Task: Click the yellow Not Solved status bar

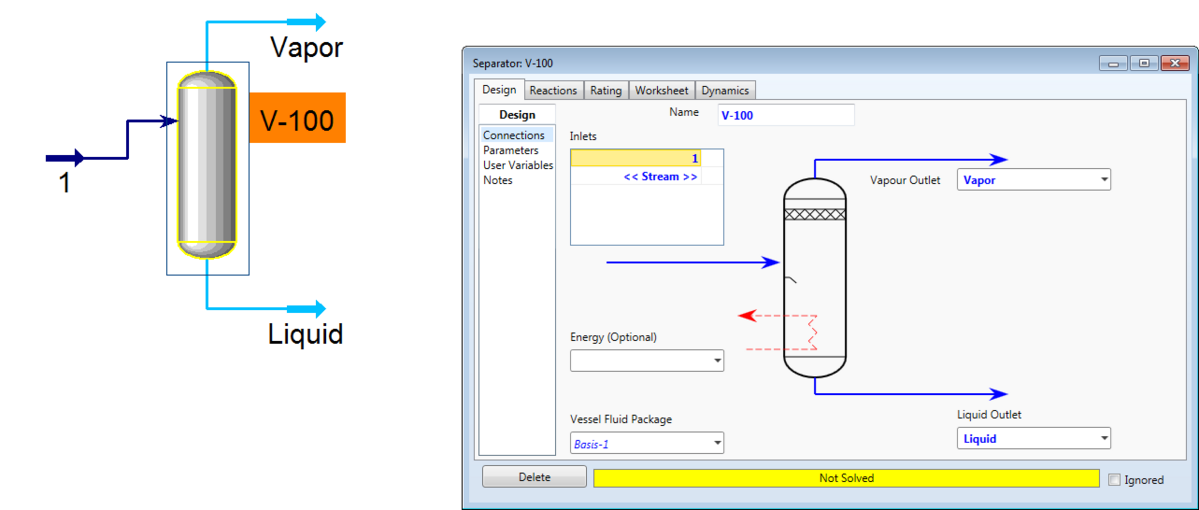Action: coord(846,478)
